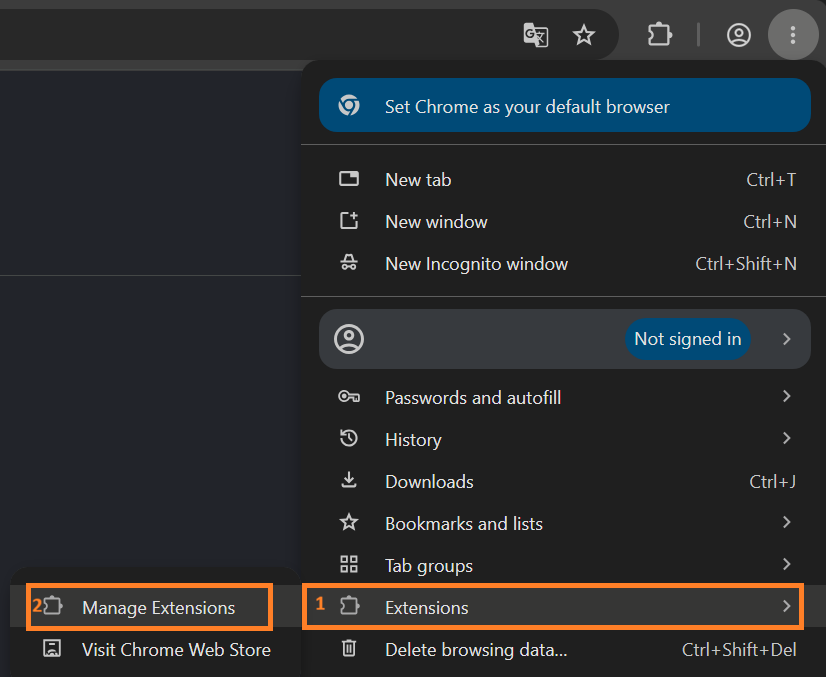This screenshot has height=677, width=826.
Task: Click the Ctrl+Shift+Del shortcut label
Action: point(739,649)
